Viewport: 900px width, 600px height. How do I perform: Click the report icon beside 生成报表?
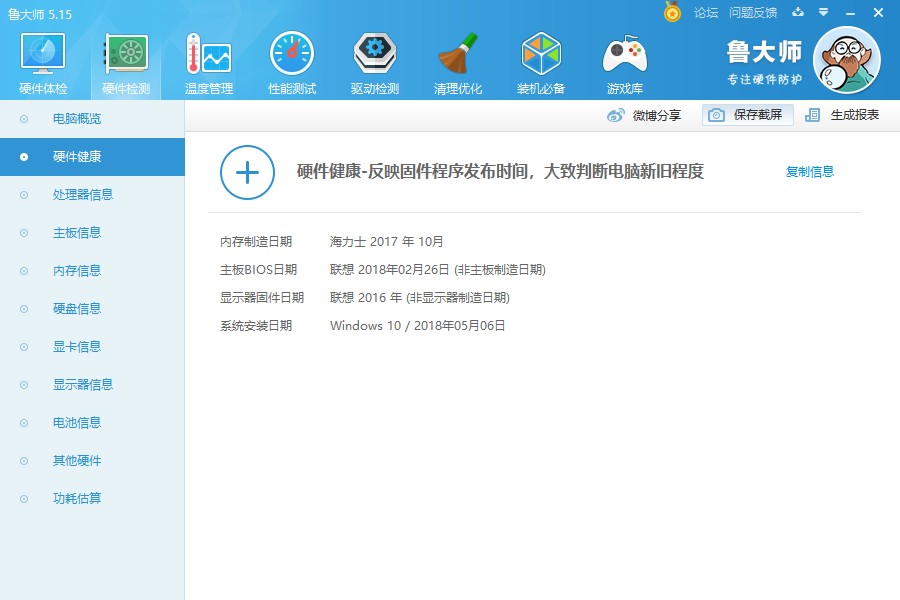(812, 115)
